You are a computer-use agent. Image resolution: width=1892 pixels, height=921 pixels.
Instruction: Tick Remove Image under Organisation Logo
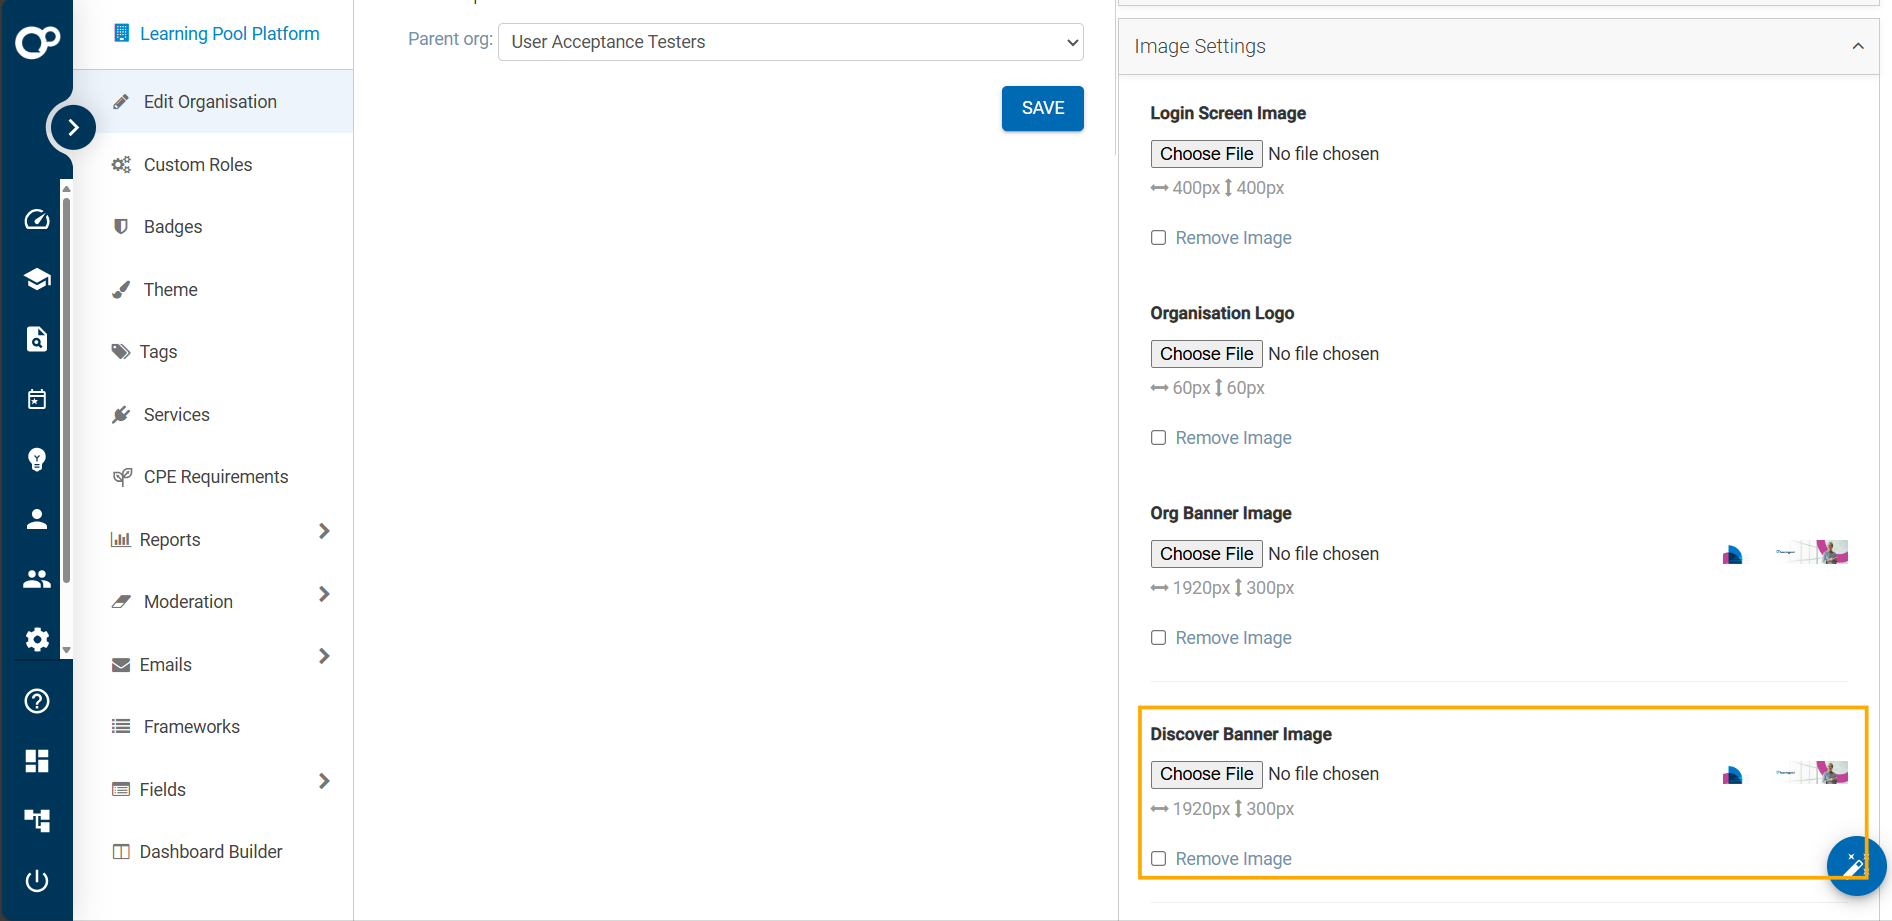point(1158,438)
